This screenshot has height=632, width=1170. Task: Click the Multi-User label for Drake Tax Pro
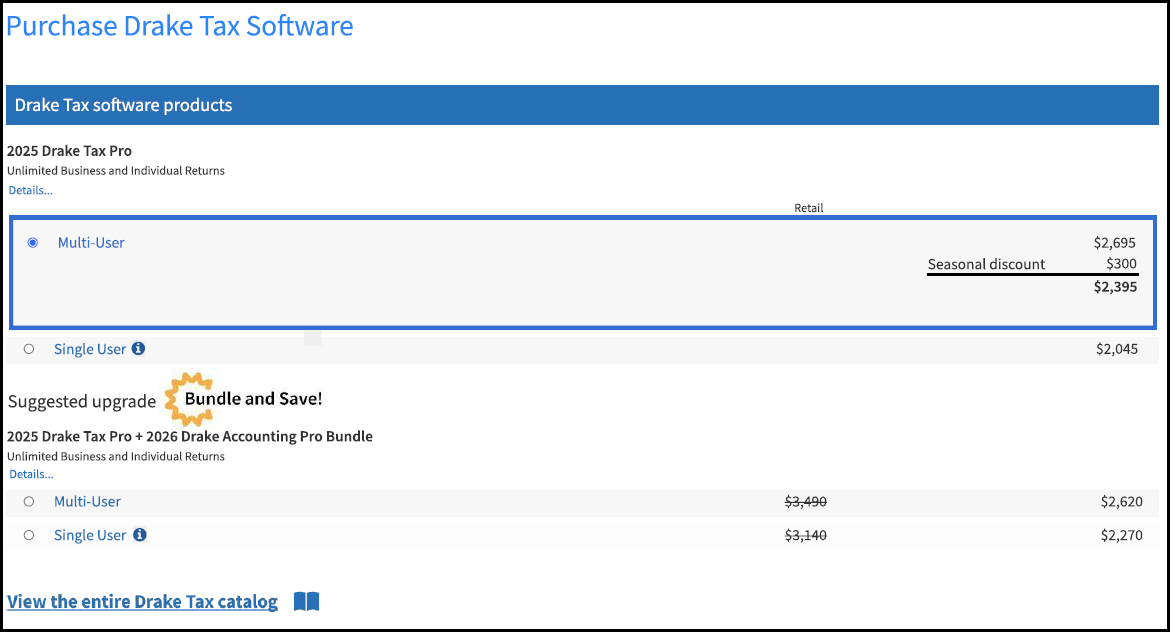tap(91, 243)
